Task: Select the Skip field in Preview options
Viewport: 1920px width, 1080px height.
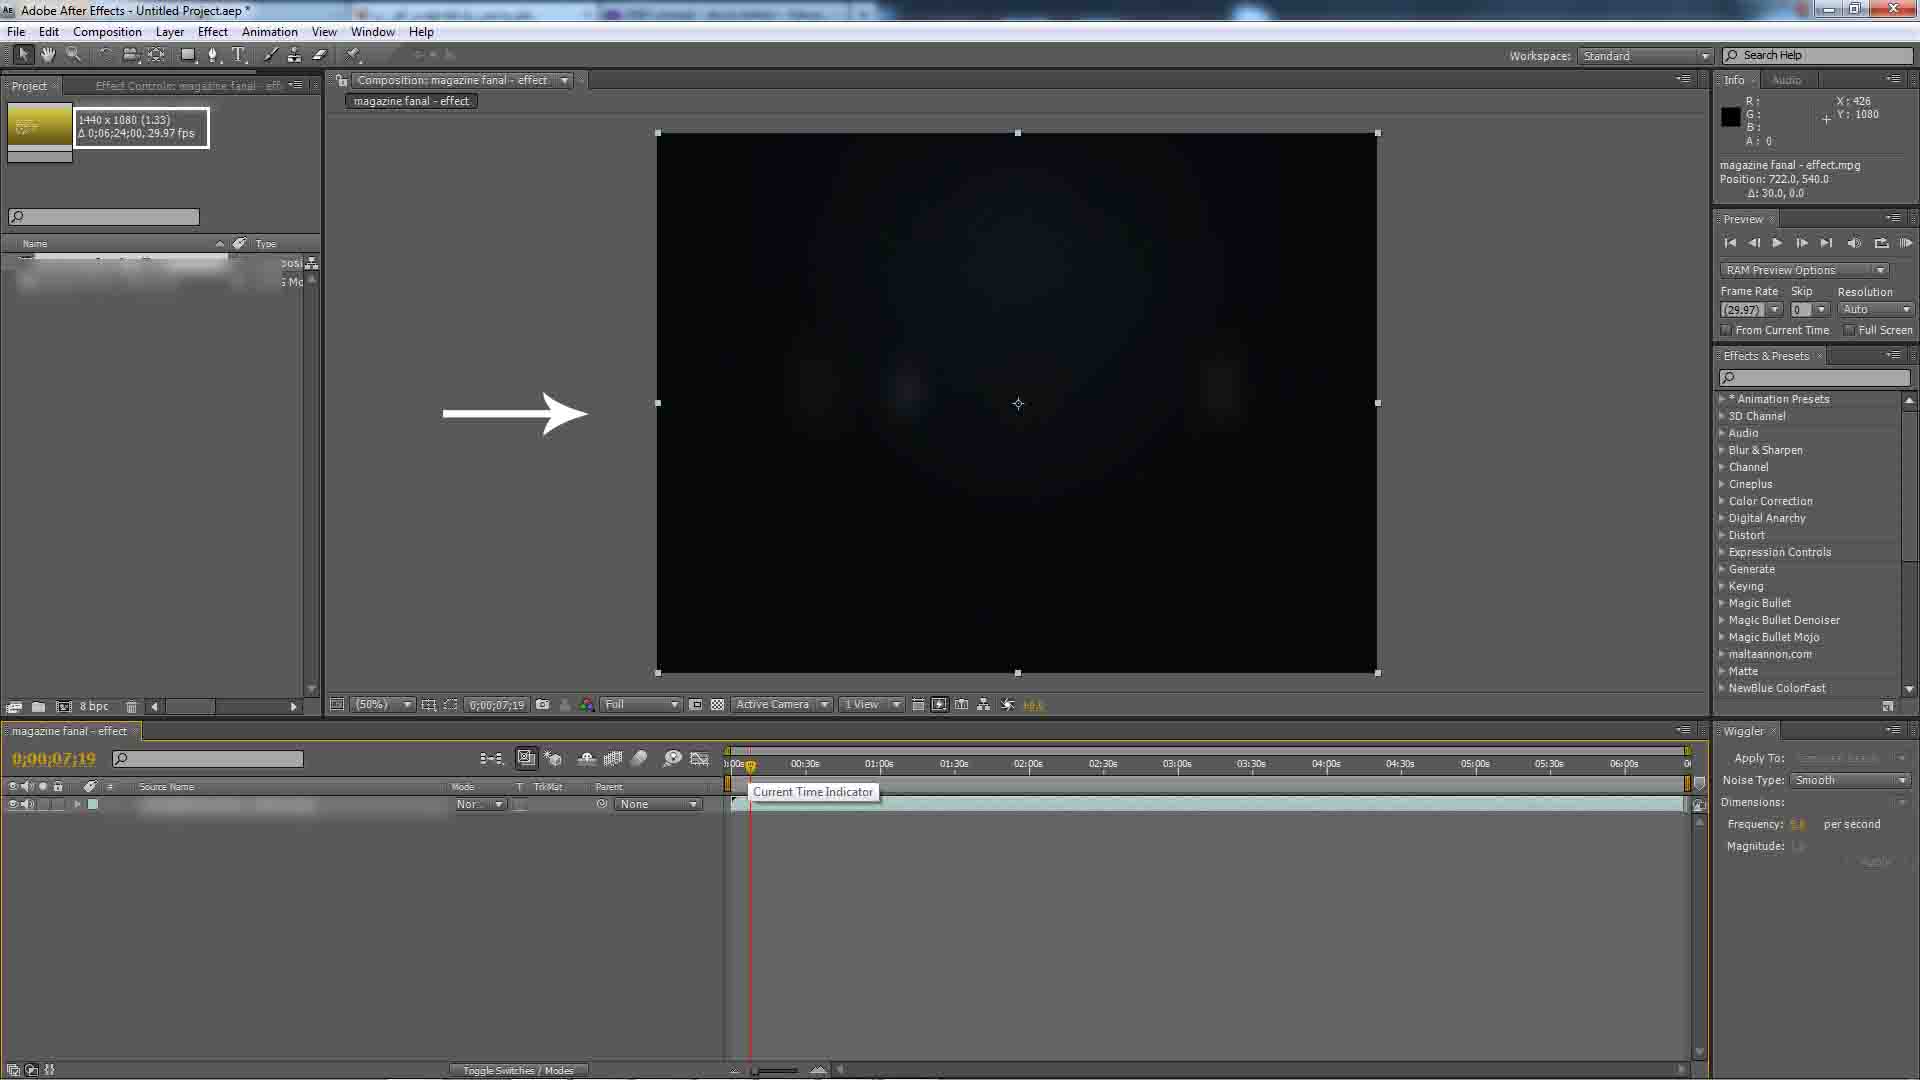Action: click(1801, 309)
